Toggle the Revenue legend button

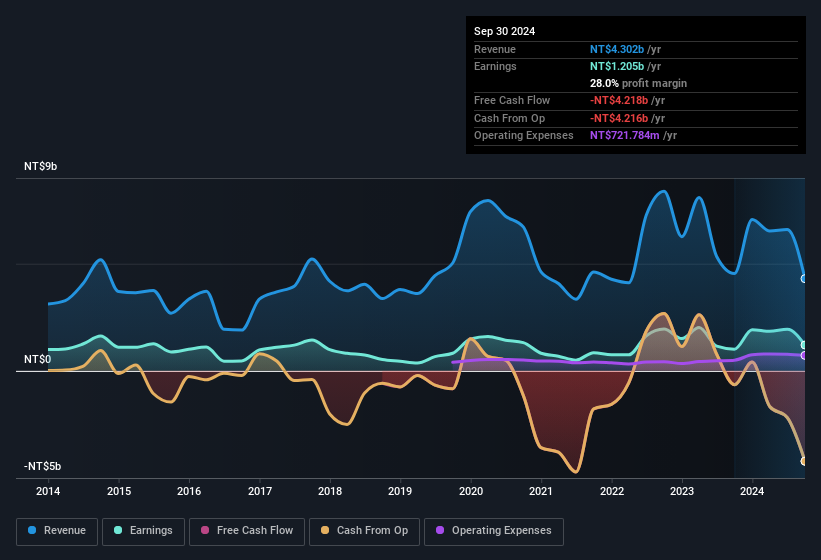(57, 531)
